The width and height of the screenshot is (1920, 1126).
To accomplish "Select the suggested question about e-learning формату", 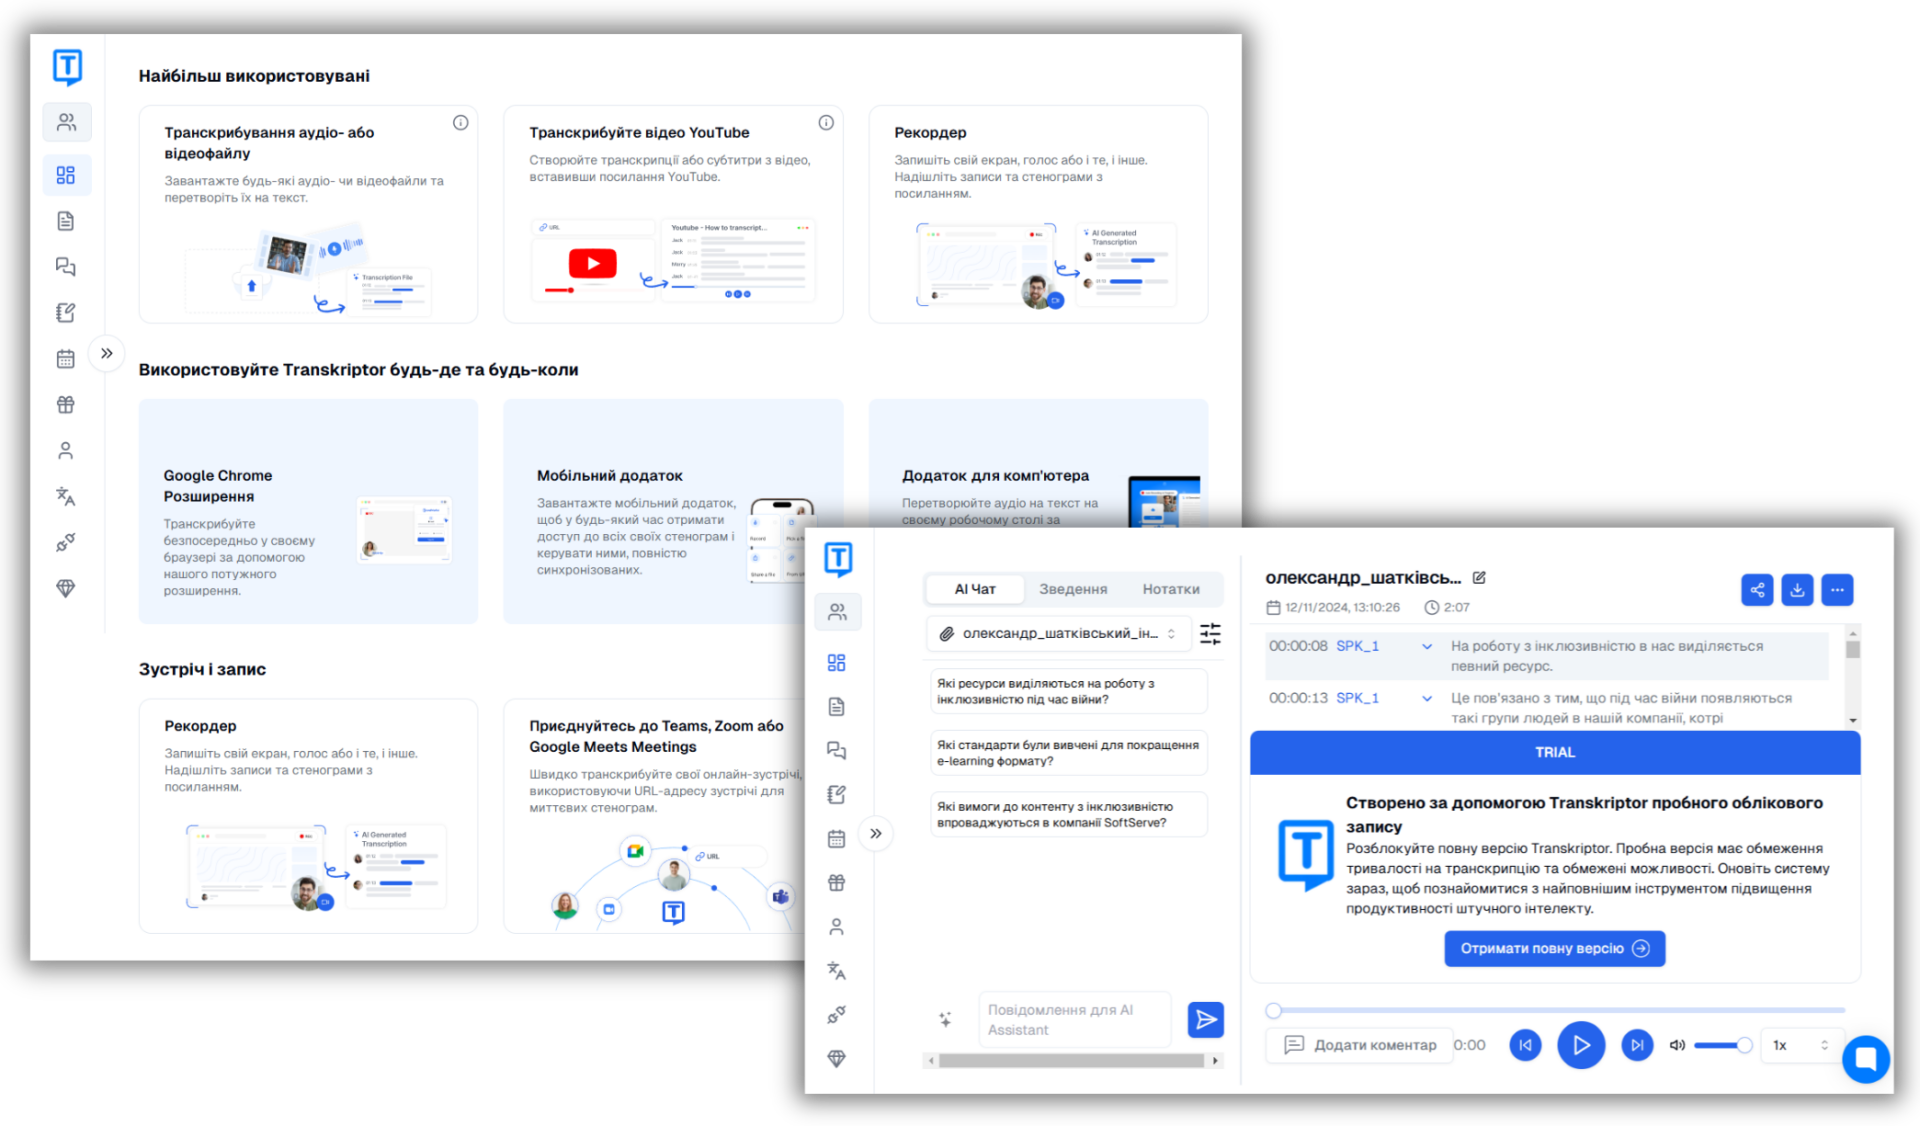I will point(1068,753).
